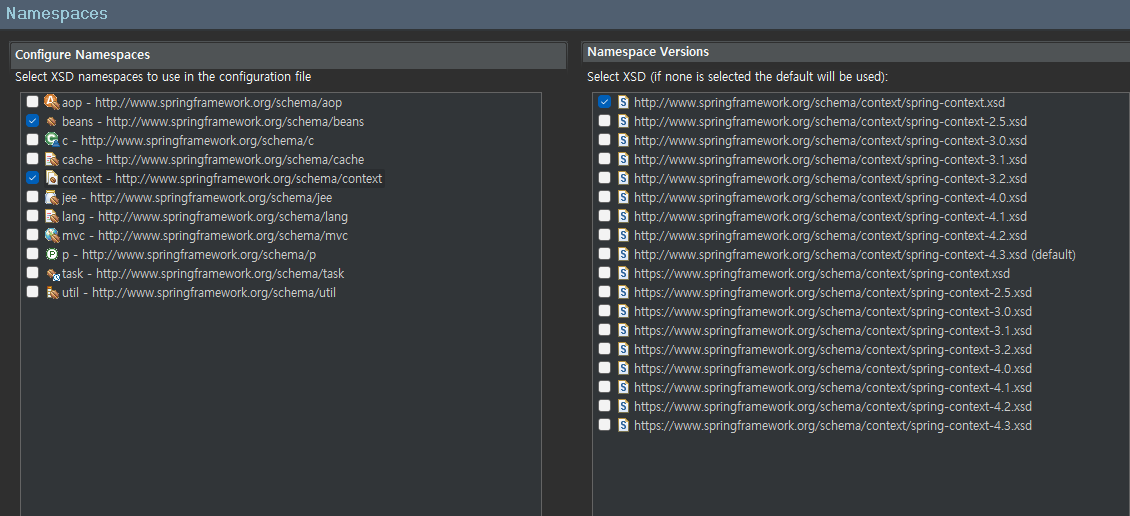Enable the mvc namespace checkbox
Image resolution: width=1130 pixels, height=516 pixels.
pyautogui.click(x=32, y=234)
